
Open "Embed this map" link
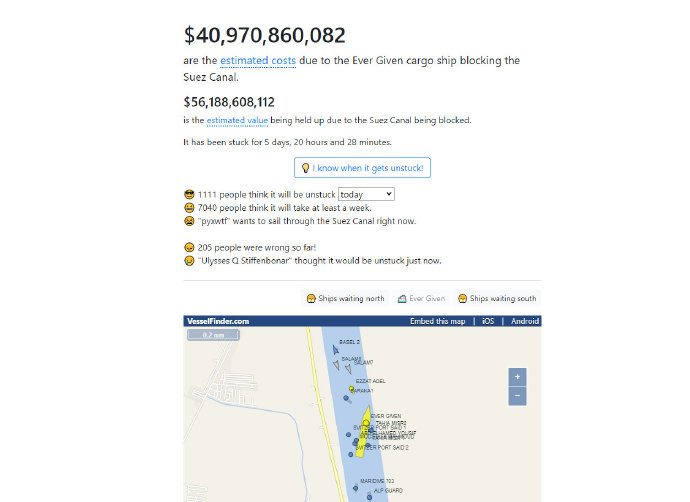[437, 321]
